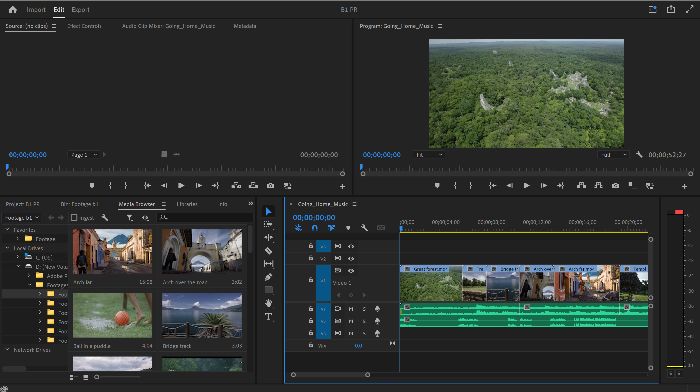Open timeline display settings wrench
This screenshot has width=700, height=392.
[364, 228]
